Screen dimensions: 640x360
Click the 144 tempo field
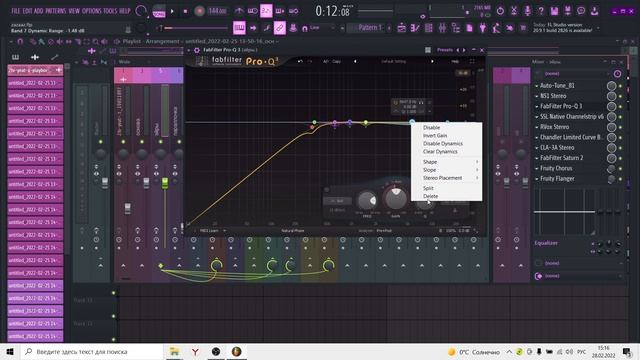[217, 11]
